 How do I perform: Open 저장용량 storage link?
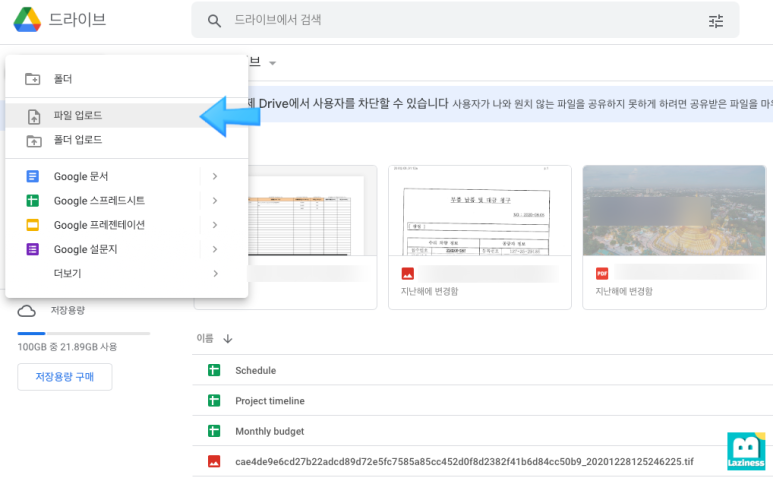[68, 310]
